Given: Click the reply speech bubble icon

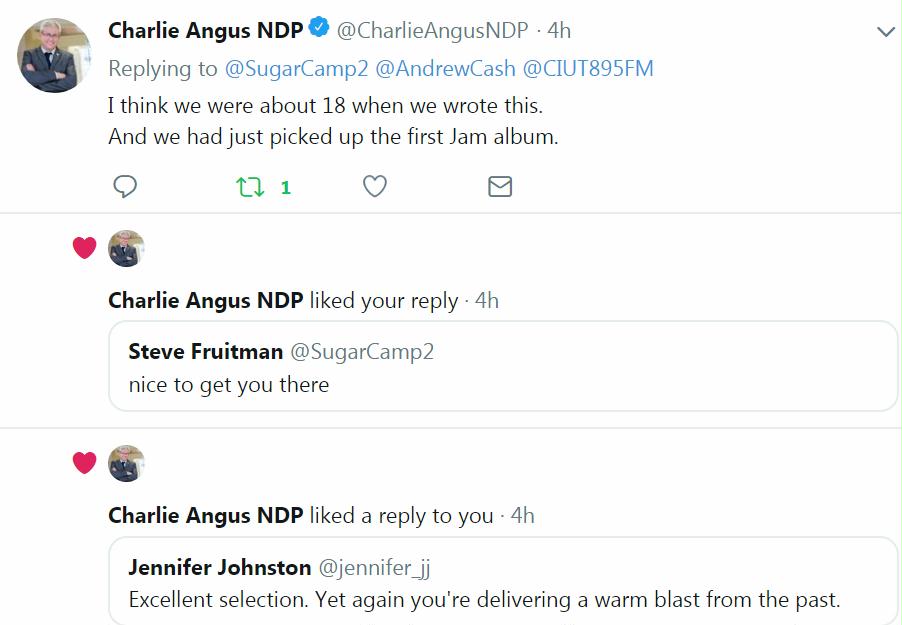Looking at the screenshot, I should tap(125, 187).
